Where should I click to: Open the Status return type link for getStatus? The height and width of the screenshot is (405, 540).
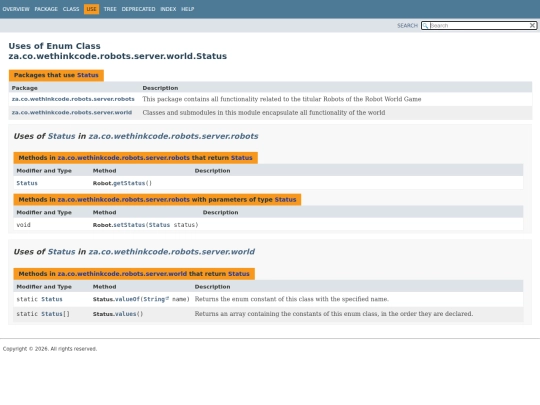(x=27, y=183)
